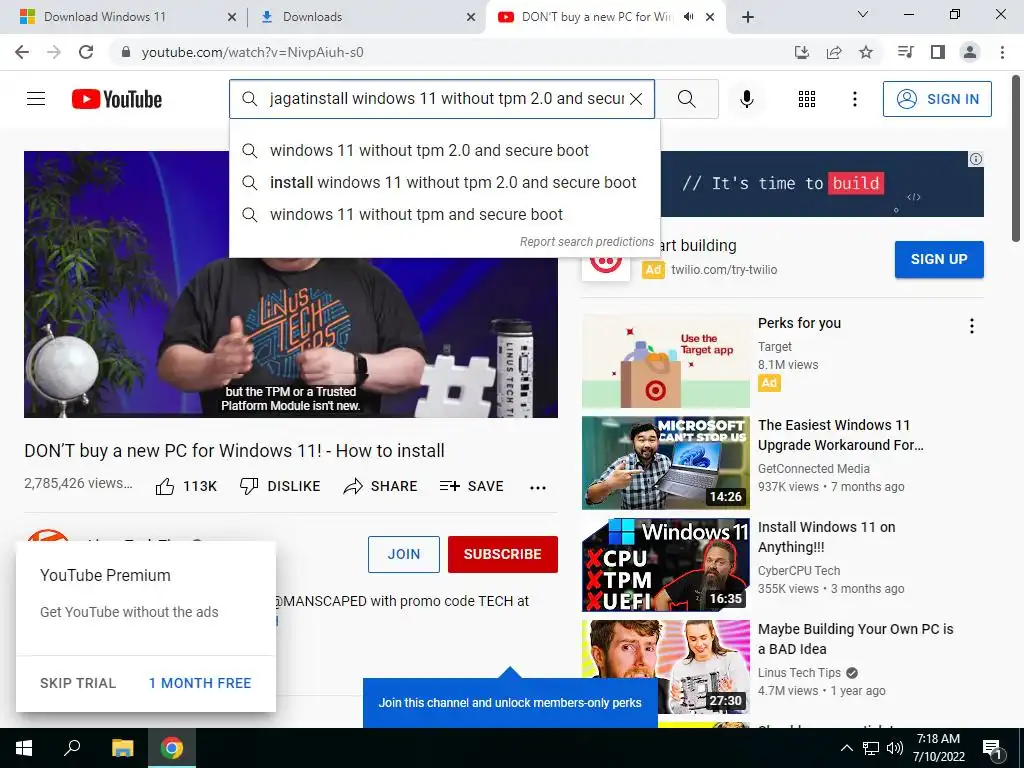1024x768 pixels.
Task: Choose suggestion 'windows 11 without tpm and secure boot'
Action: (x=445, y=214)
